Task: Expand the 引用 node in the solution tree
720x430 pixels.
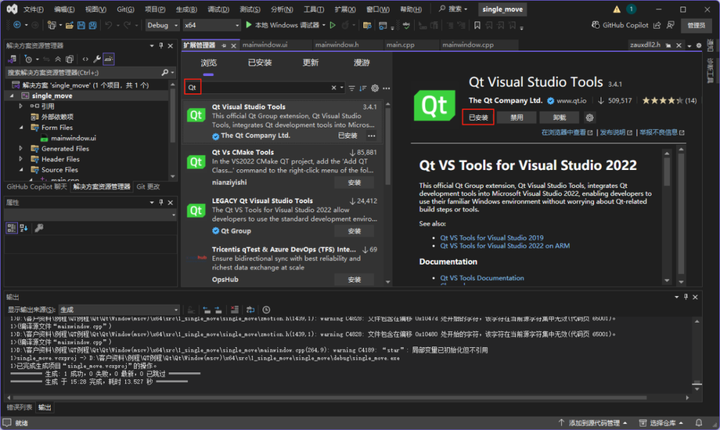Action: tap(20, 106)
